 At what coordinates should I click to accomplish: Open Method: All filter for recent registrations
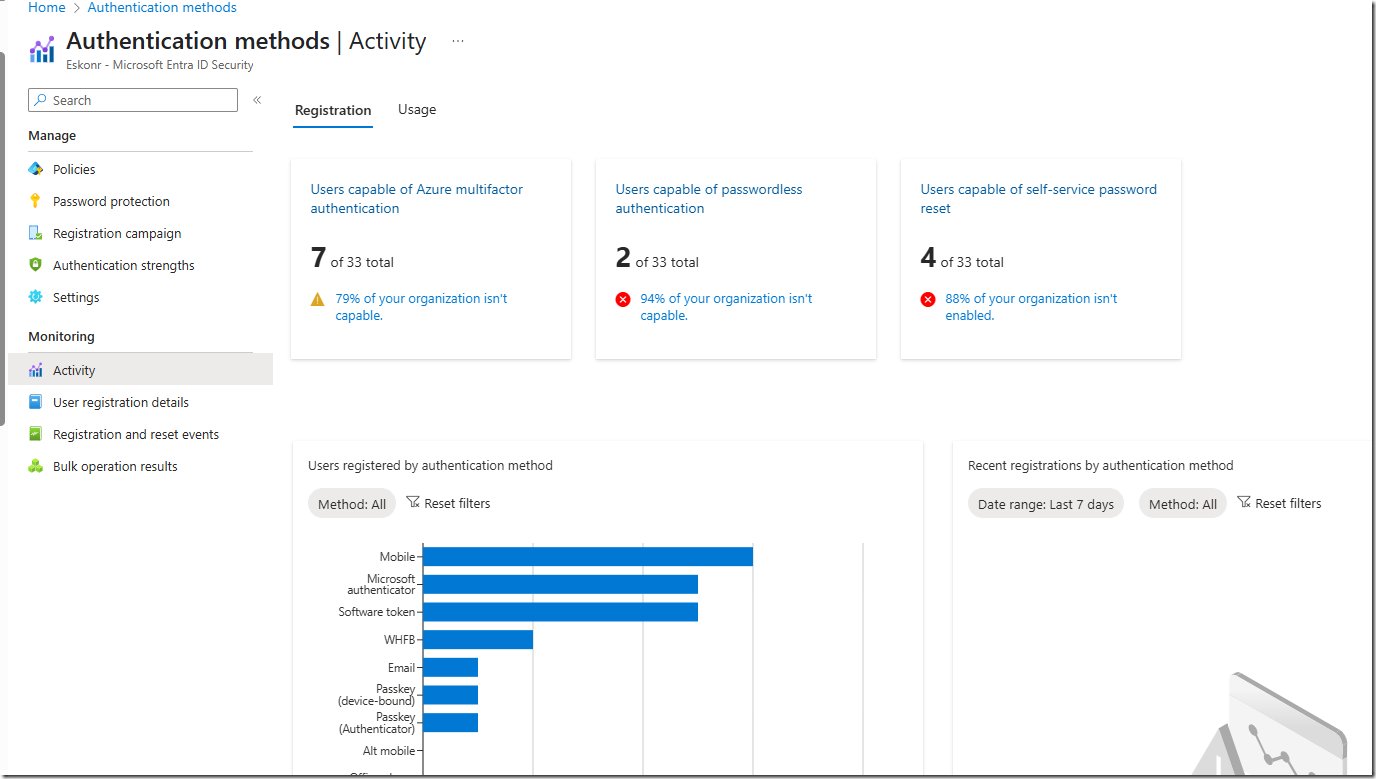(1182, 504)
